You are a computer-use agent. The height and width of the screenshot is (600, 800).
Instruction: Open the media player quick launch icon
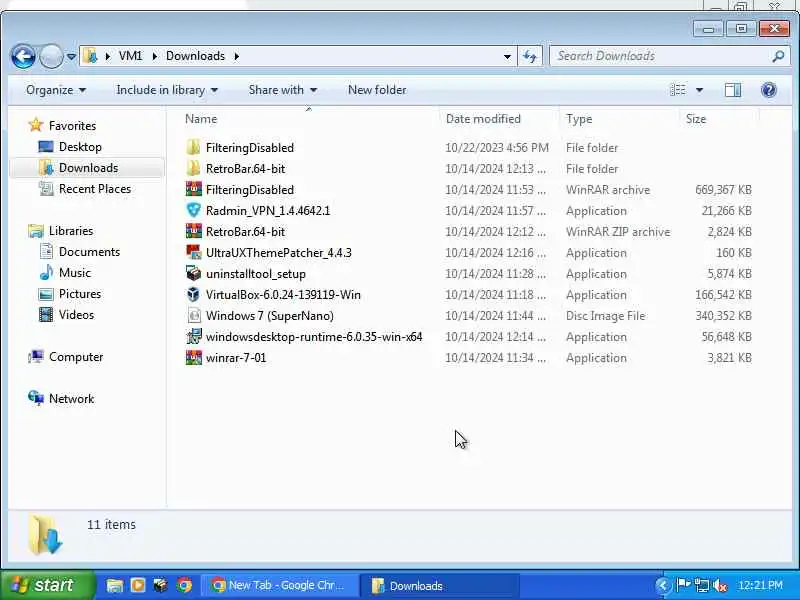(138, 585)
